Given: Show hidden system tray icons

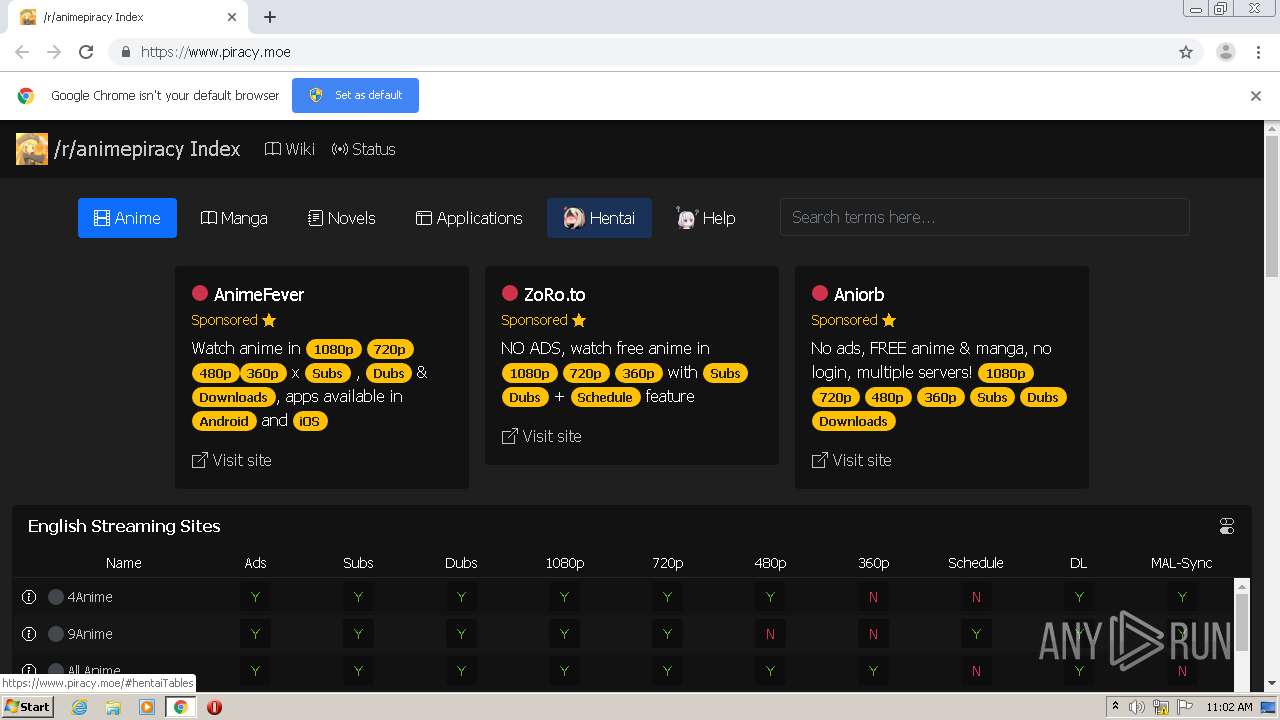Looking at the screenshot, I should tap(1114, 707).
